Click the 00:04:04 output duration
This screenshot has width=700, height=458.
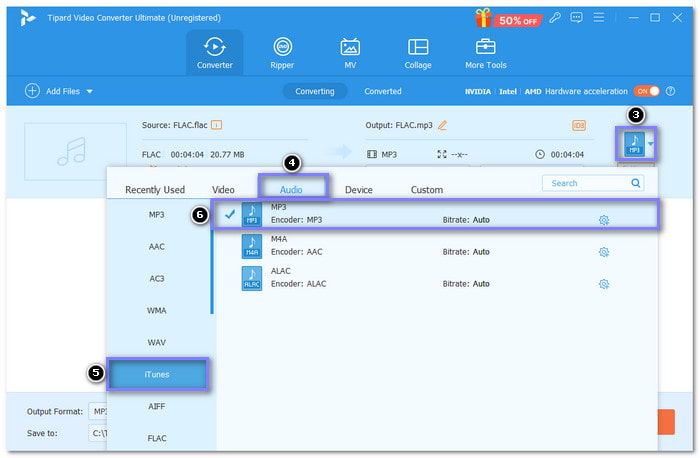[567, 154]
